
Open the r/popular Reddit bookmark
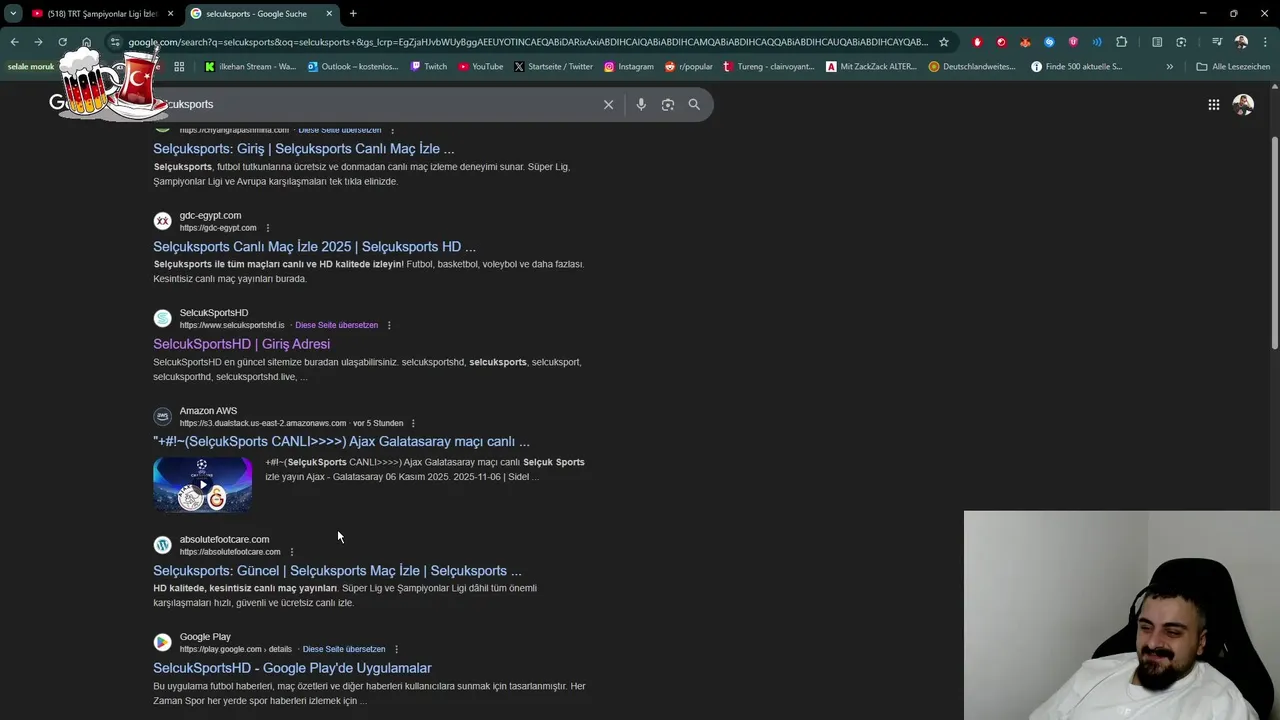coord(689,67)
